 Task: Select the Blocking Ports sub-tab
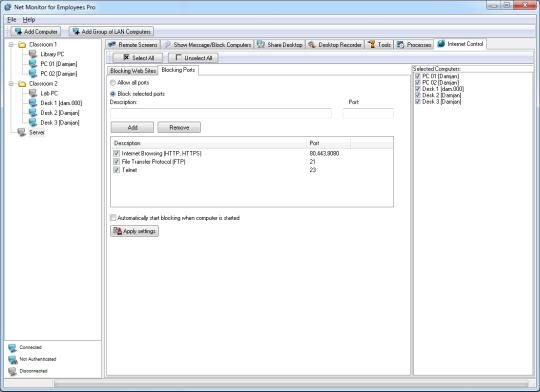point(178,70)
